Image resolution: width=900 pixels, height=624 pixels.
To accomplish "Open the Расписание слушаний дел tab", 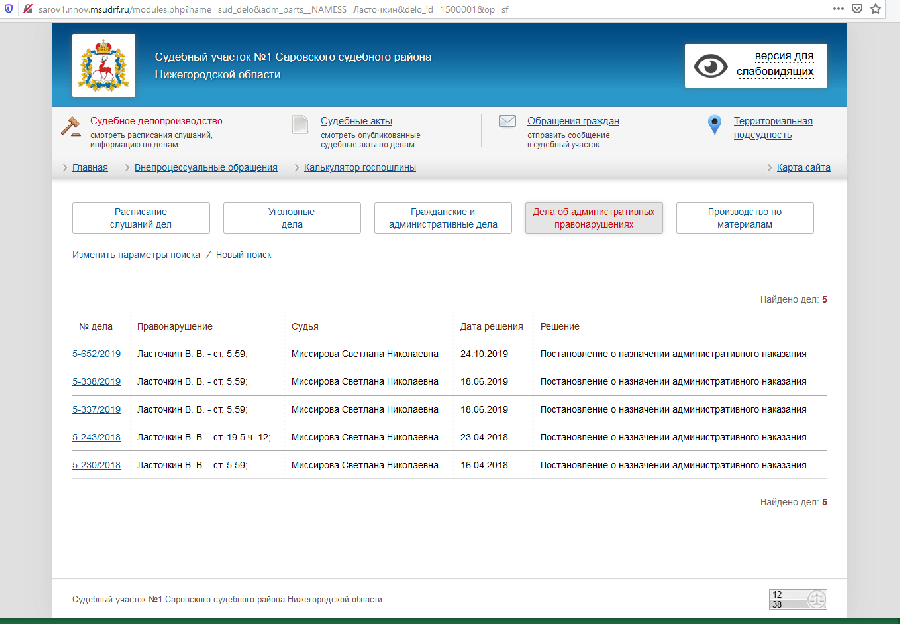I will 141,218.
